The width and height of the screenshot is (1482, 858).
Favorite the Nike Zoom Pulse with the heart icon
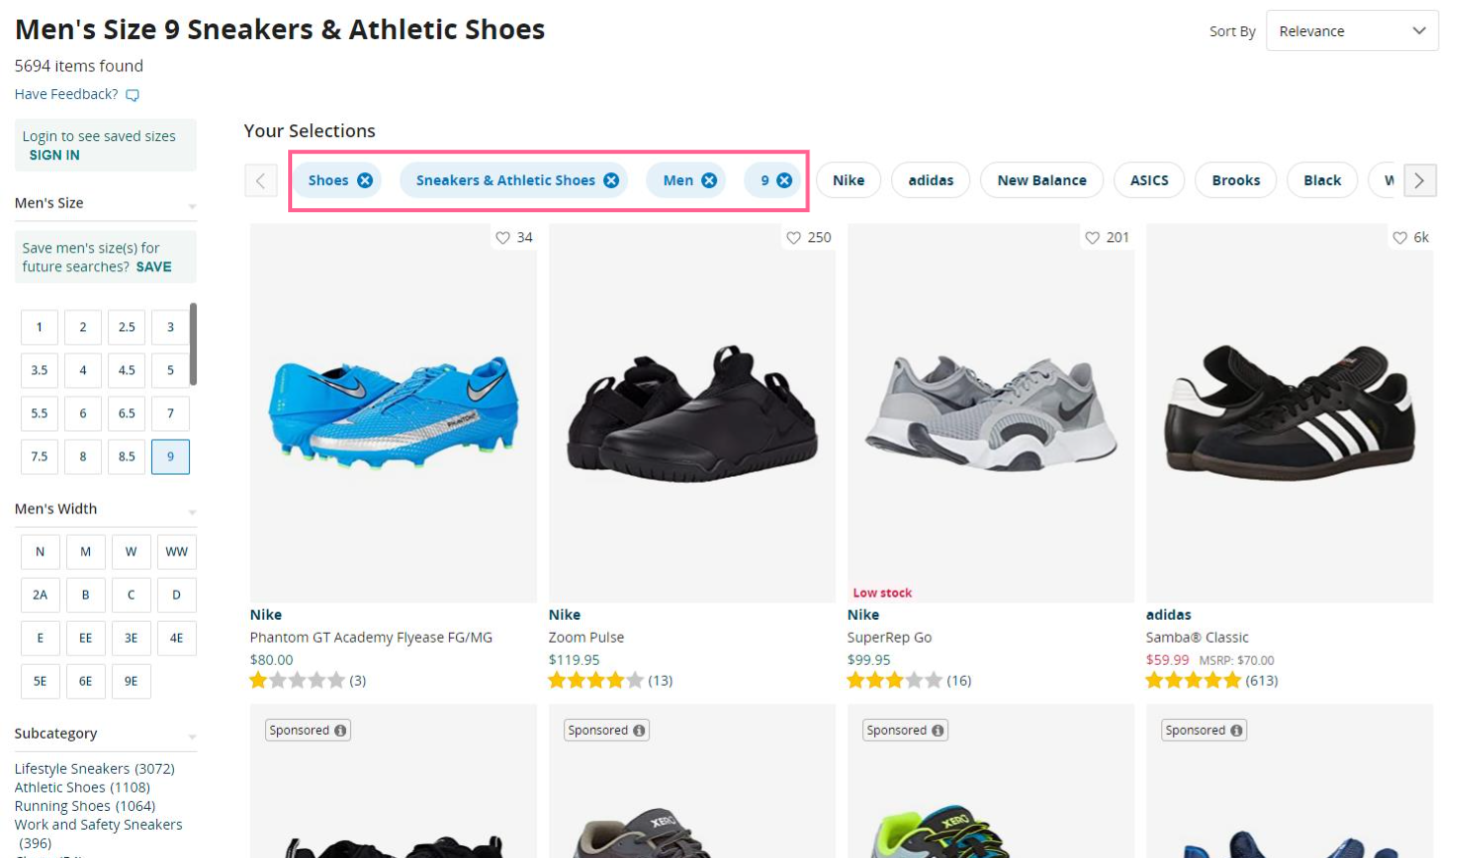point(794,238)
